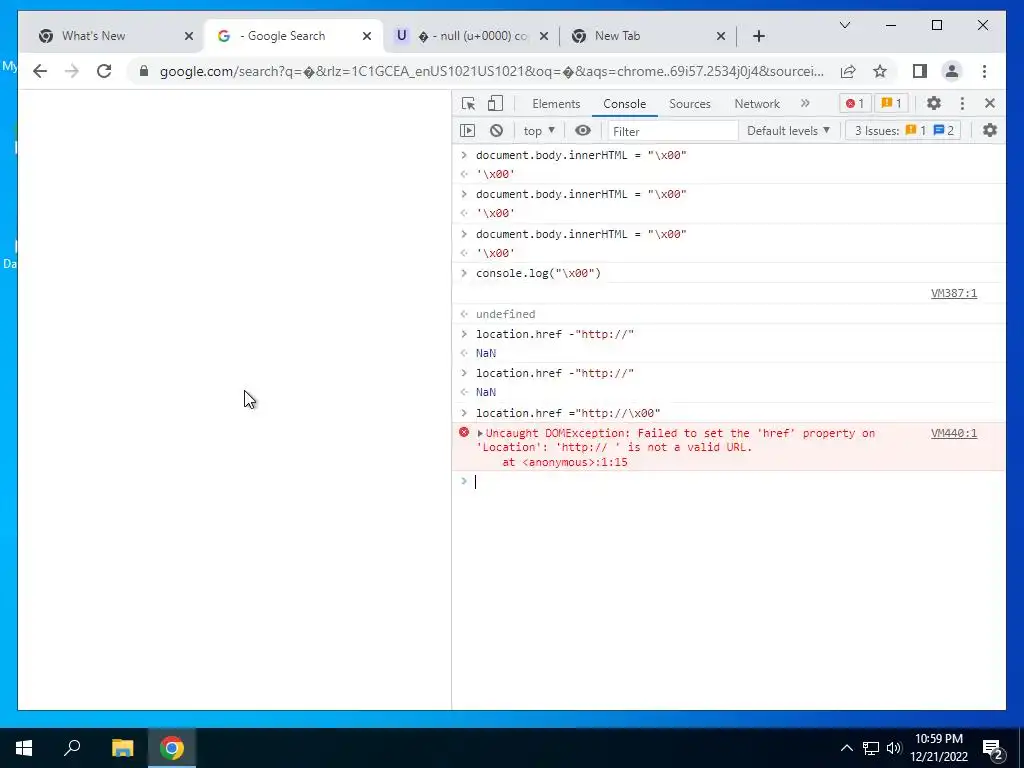Open console settings gear icon
Viewport: 1024px width, 768px height.
(x=990, y=131)
